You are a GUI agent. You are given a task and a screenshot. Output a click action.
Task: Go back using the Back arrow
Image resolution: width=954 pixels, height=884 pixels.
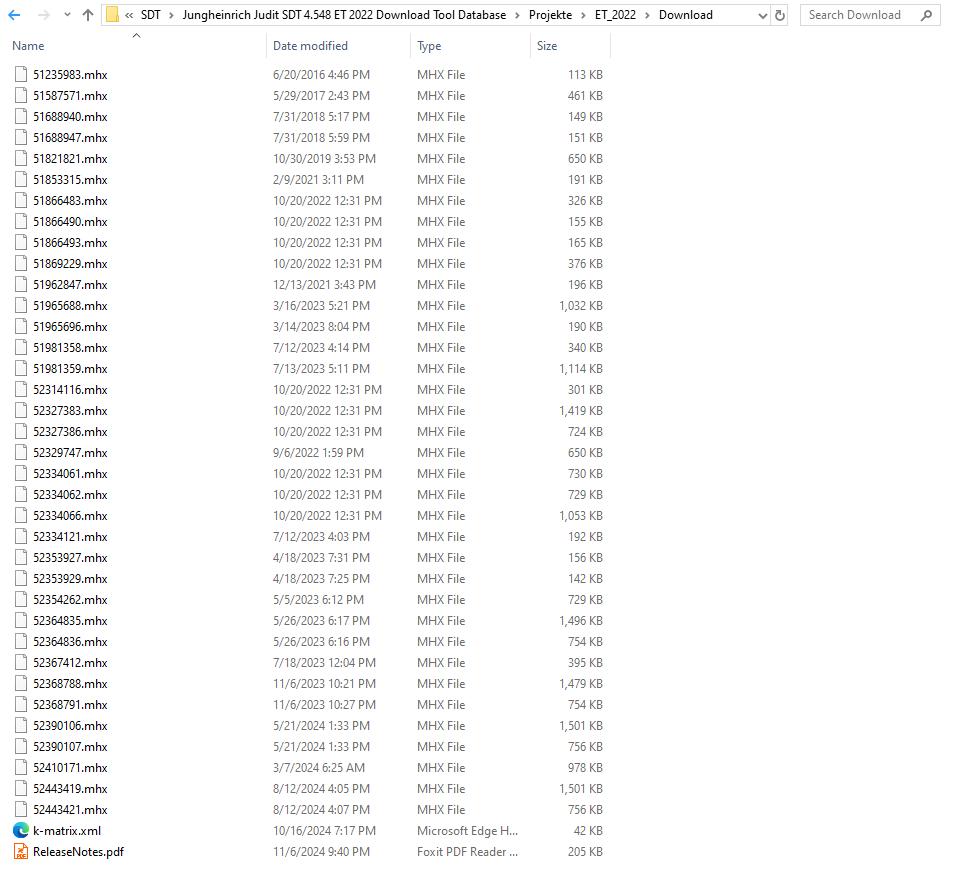point(15,15)
